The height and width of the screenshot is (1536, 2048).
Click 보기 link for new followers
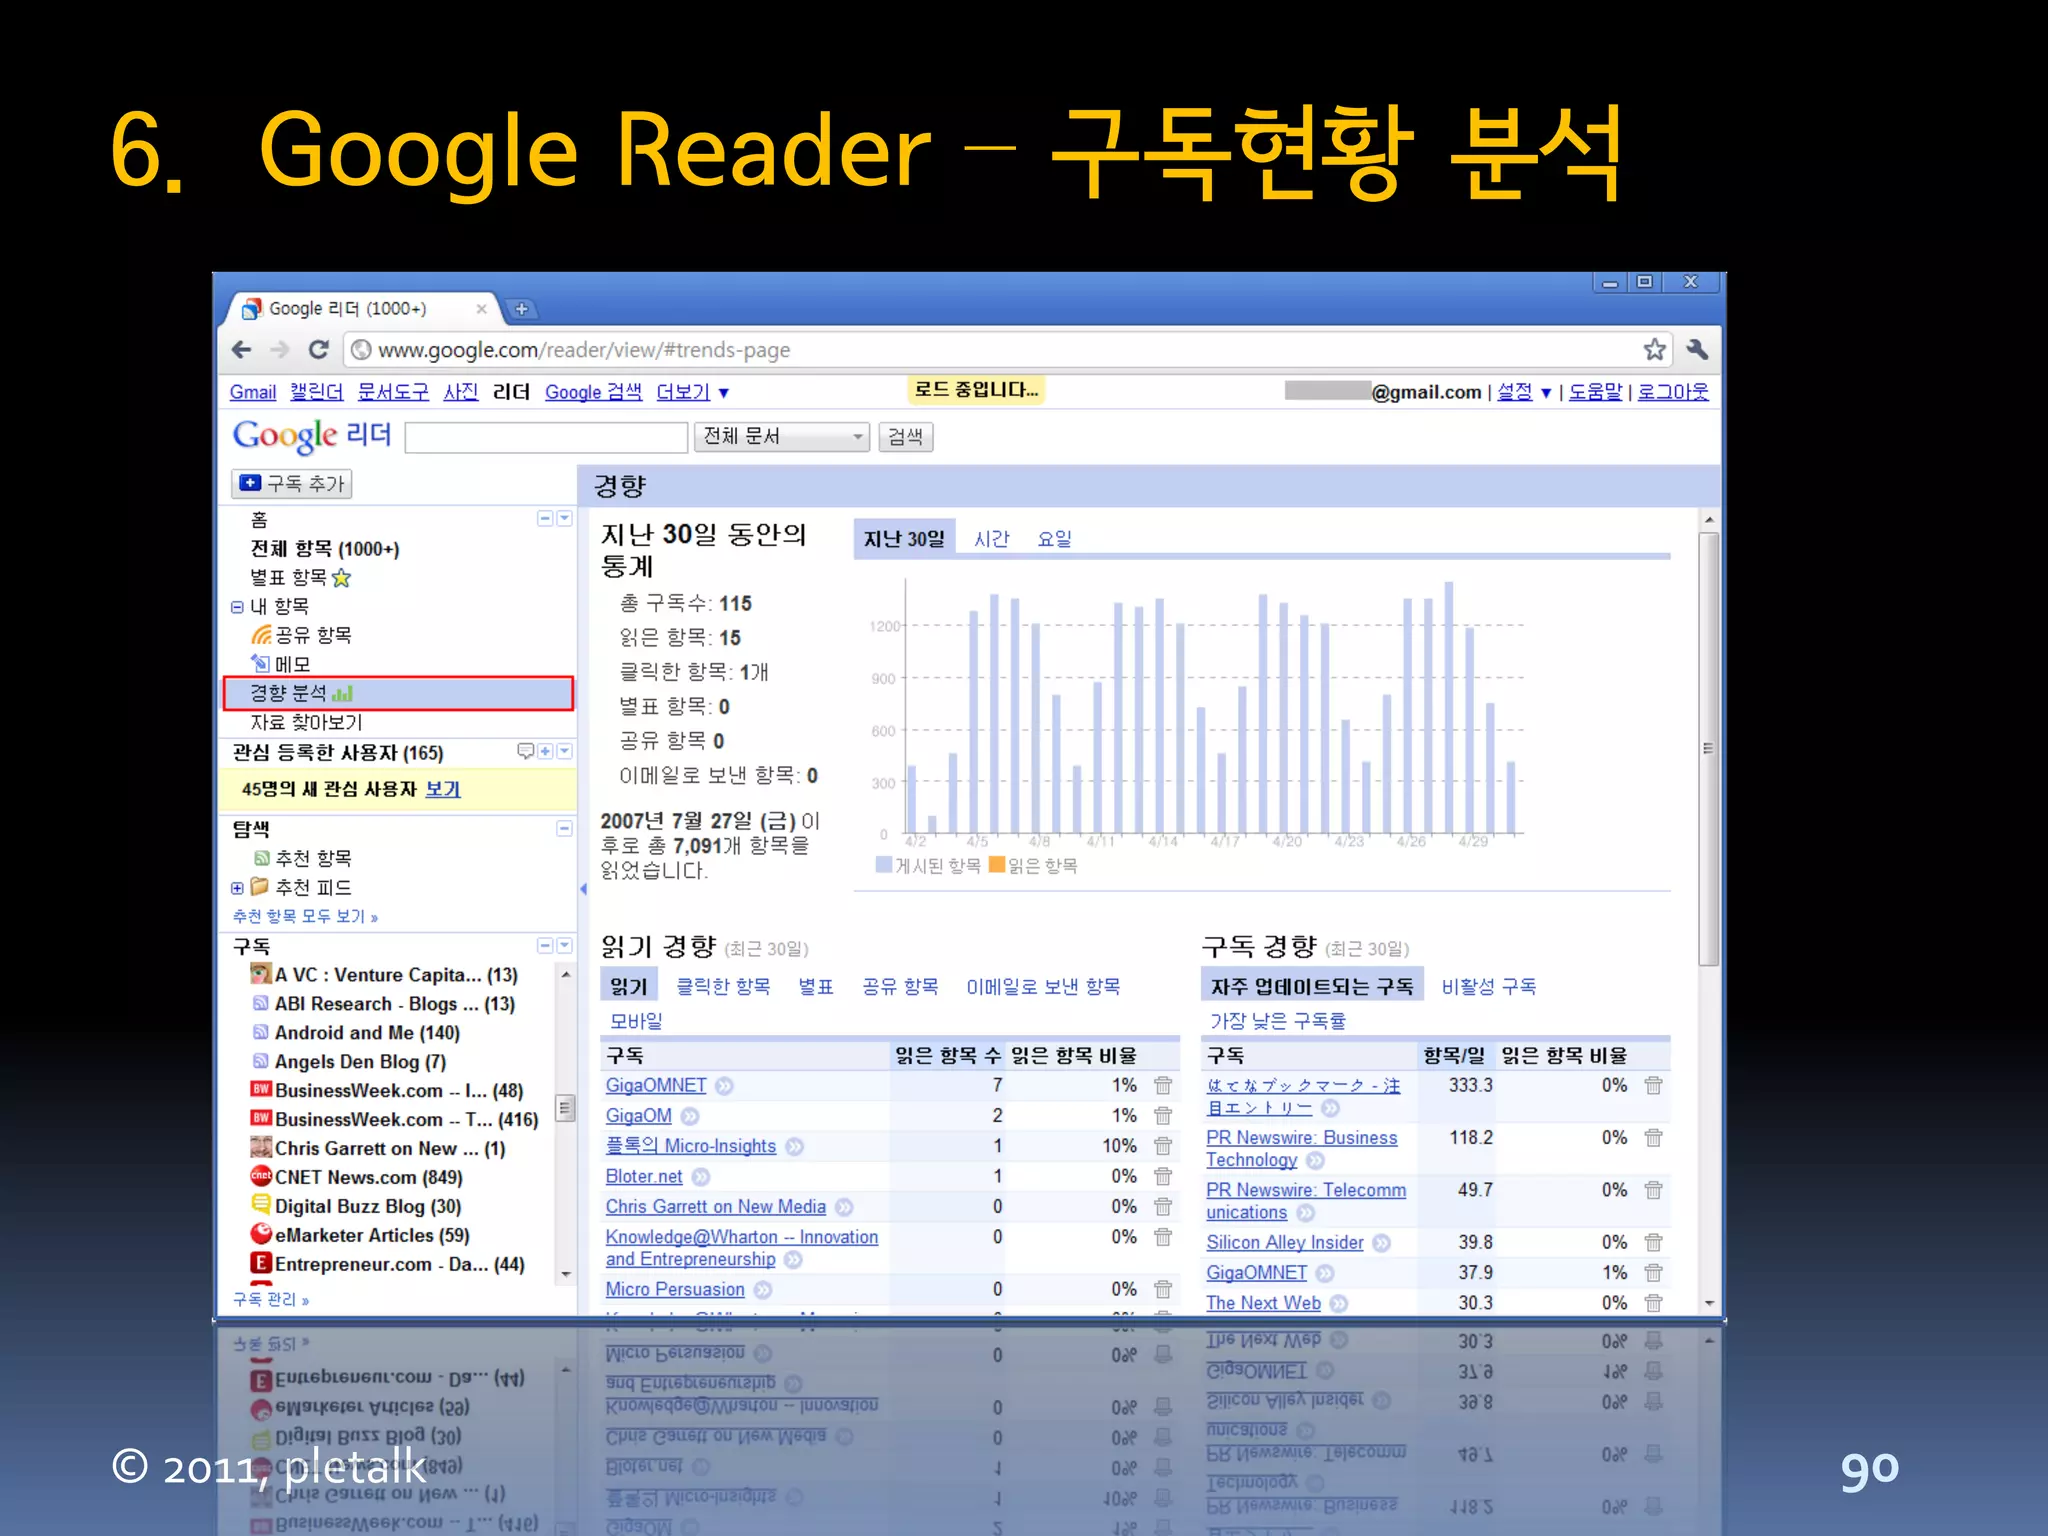(442, 789)
